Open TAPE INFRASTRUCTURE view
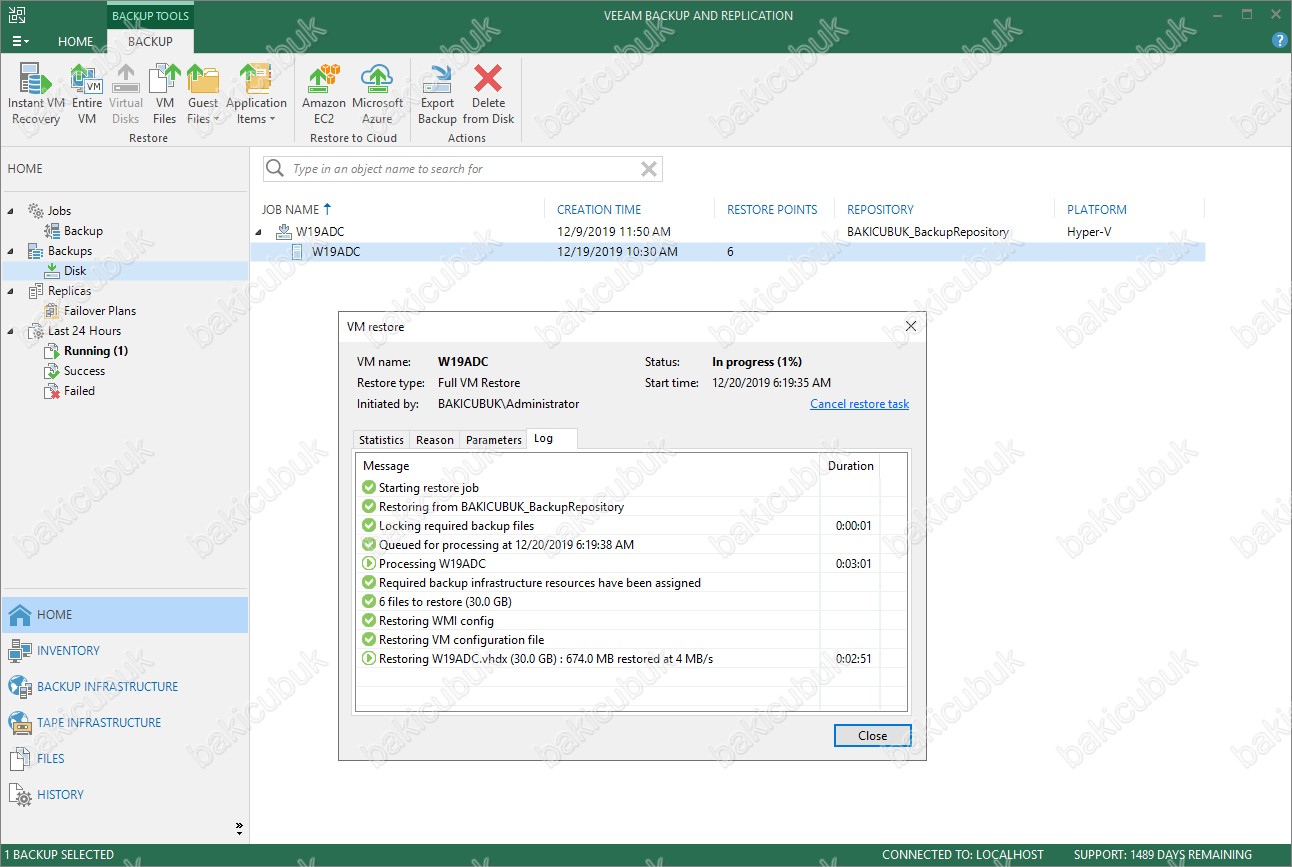Image resolution: width=1292 pixels, height=867 pixels. pyautogui.click(x=125, y=723)
